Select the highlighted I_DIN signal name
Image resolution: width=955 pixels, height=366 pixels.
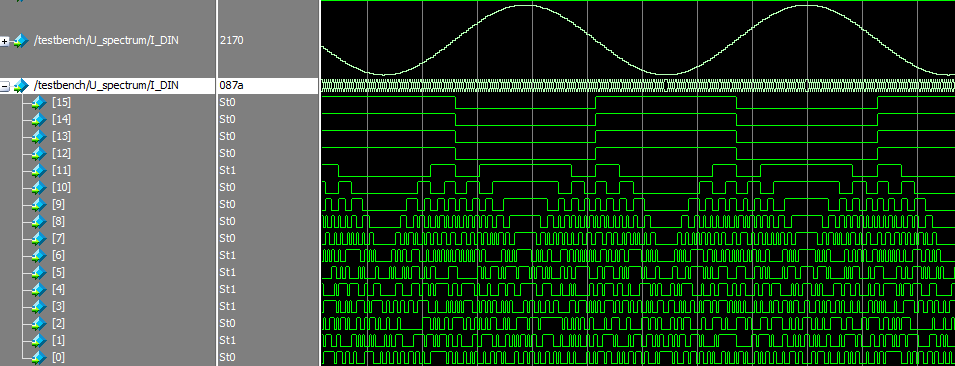click(x=107, y=85)
